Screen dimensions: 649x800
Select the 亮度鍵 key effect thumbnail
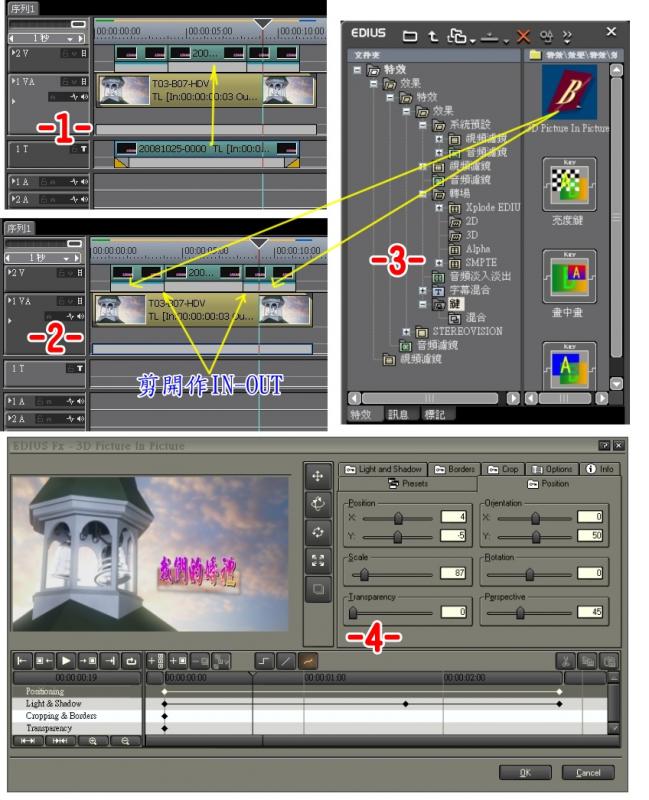pyautogui.click(x=569, y=185)
